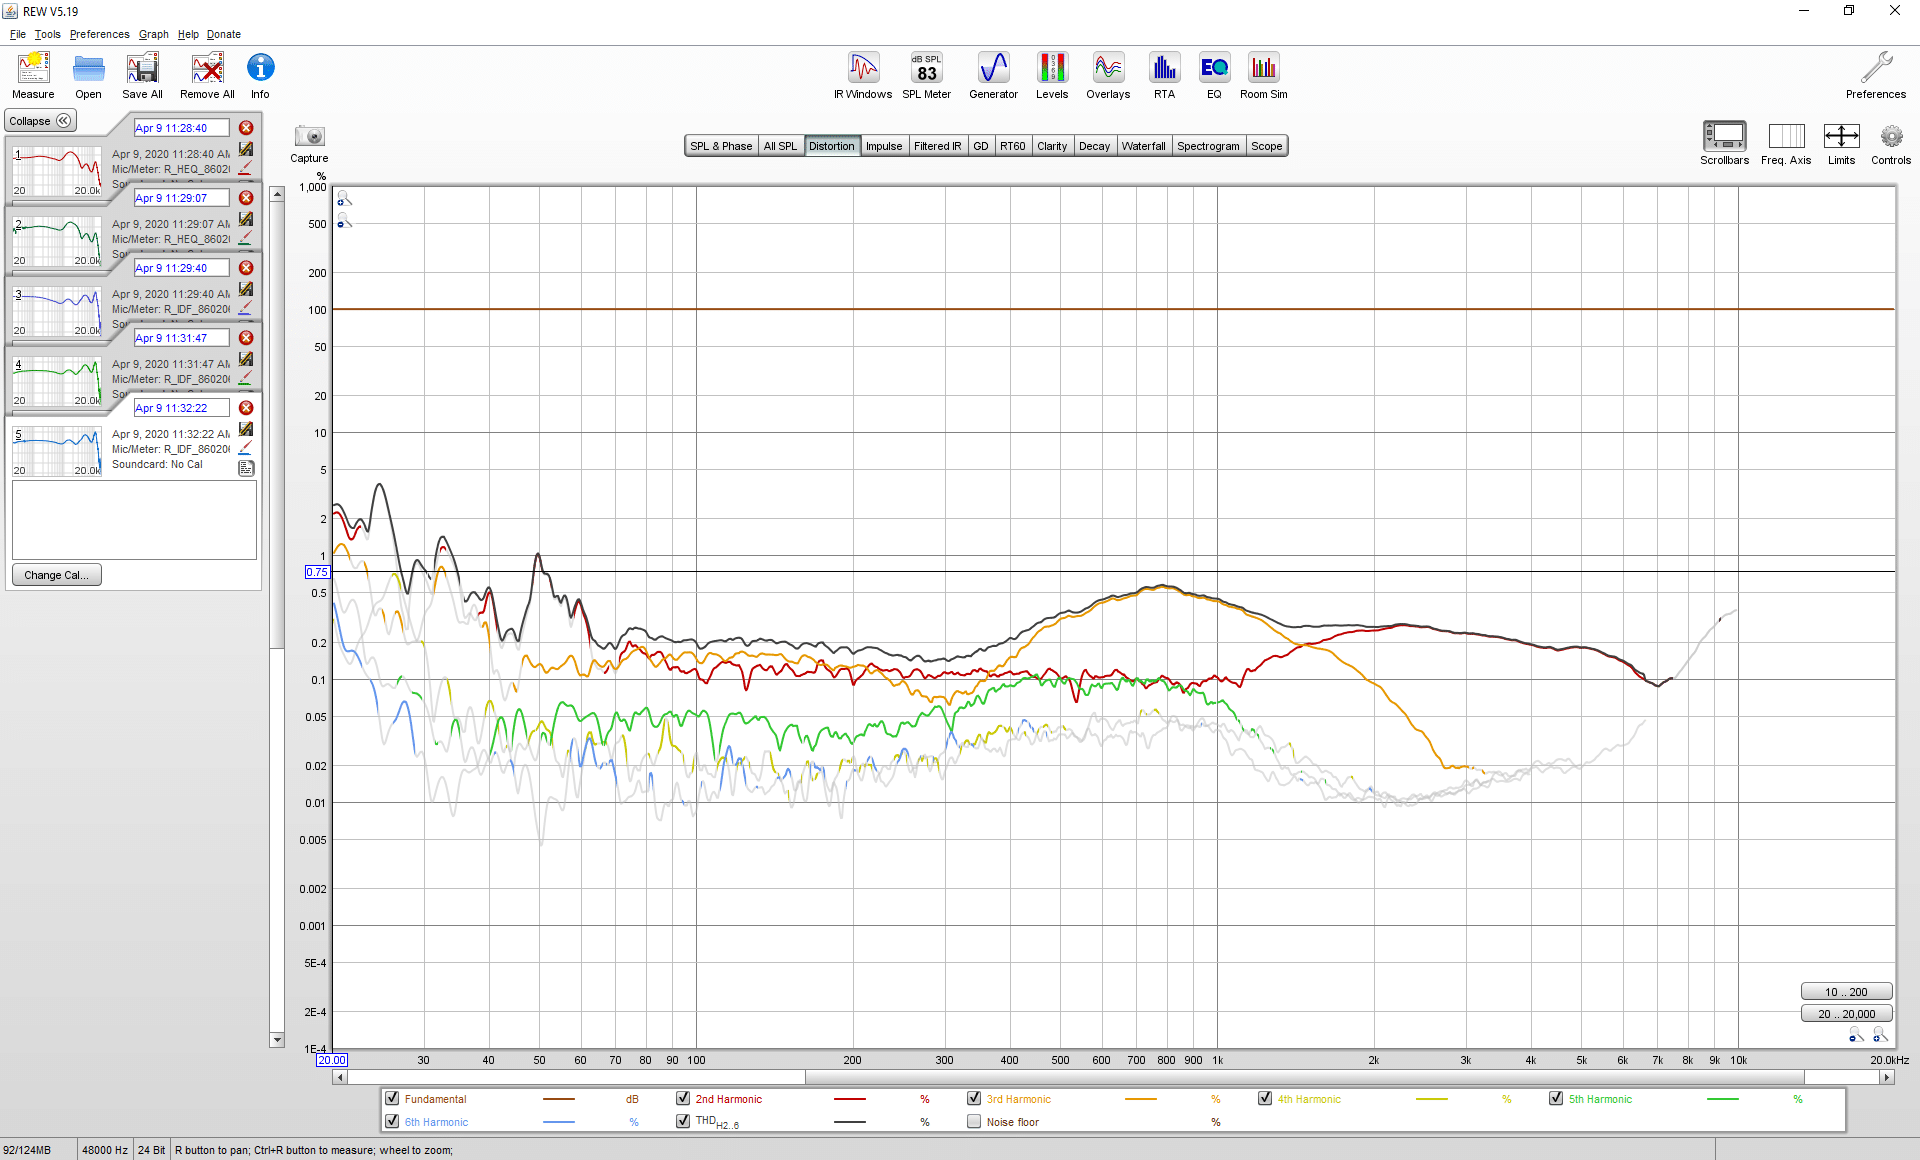Launch the signal Generator

click(993, 75)
